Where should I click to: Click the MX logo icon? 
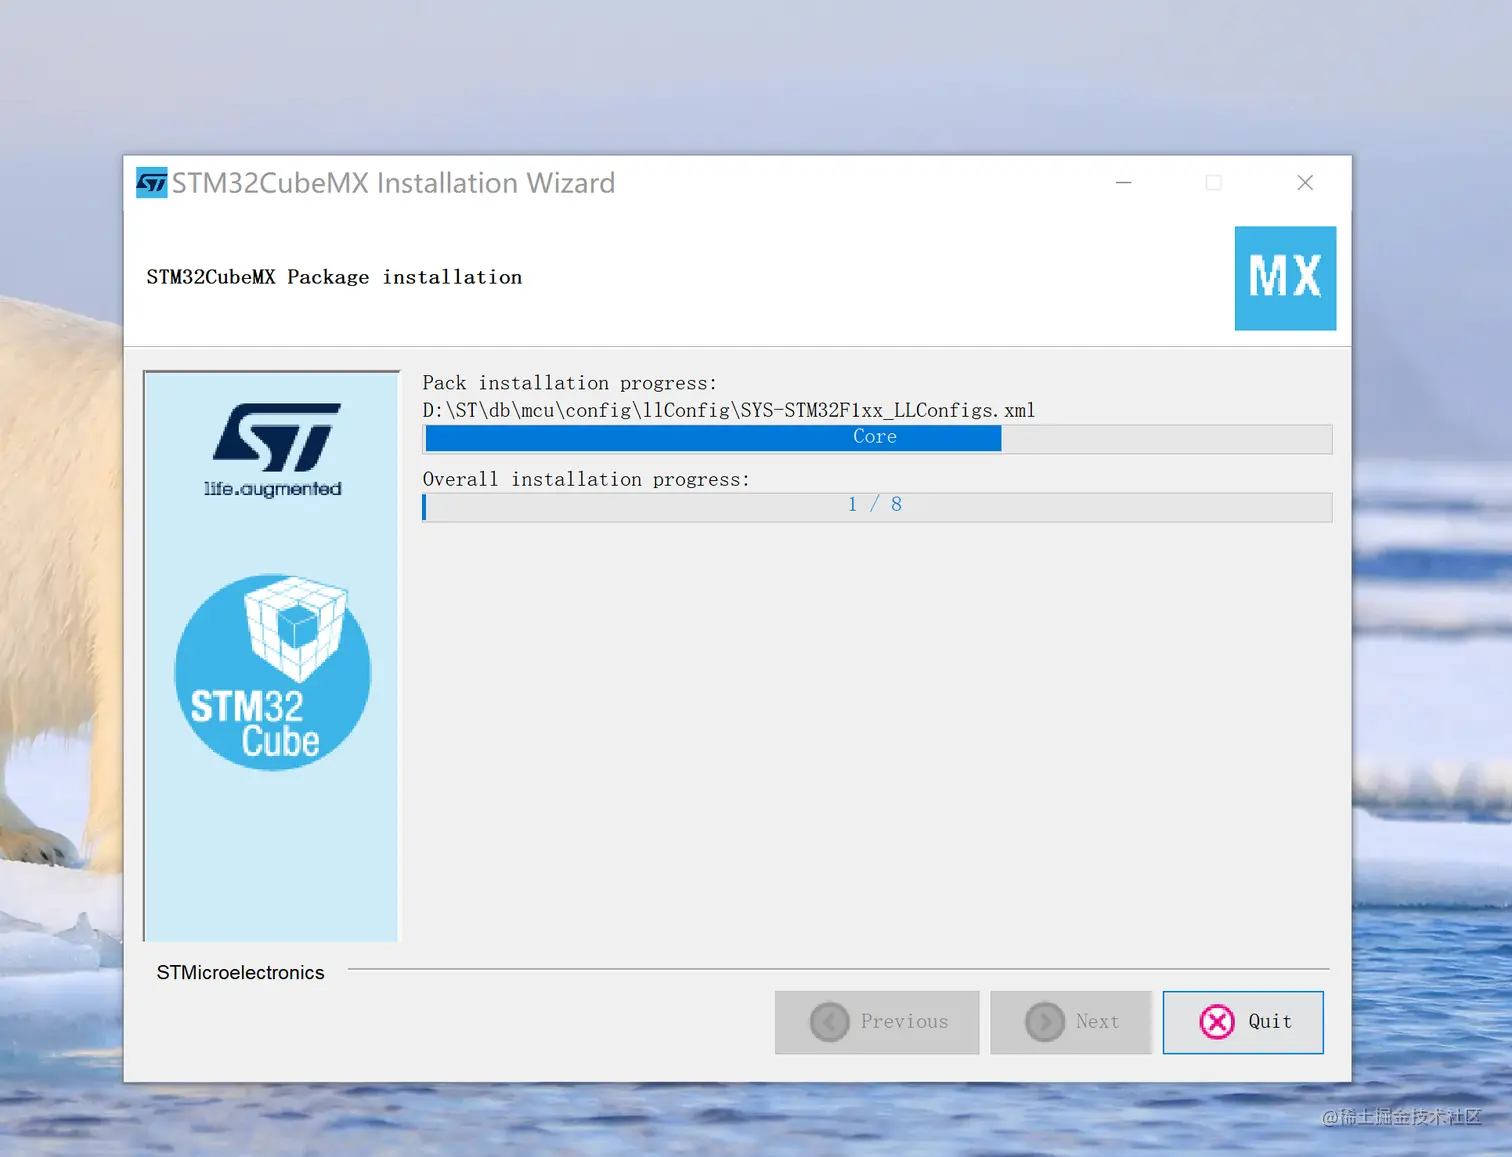1285,278
